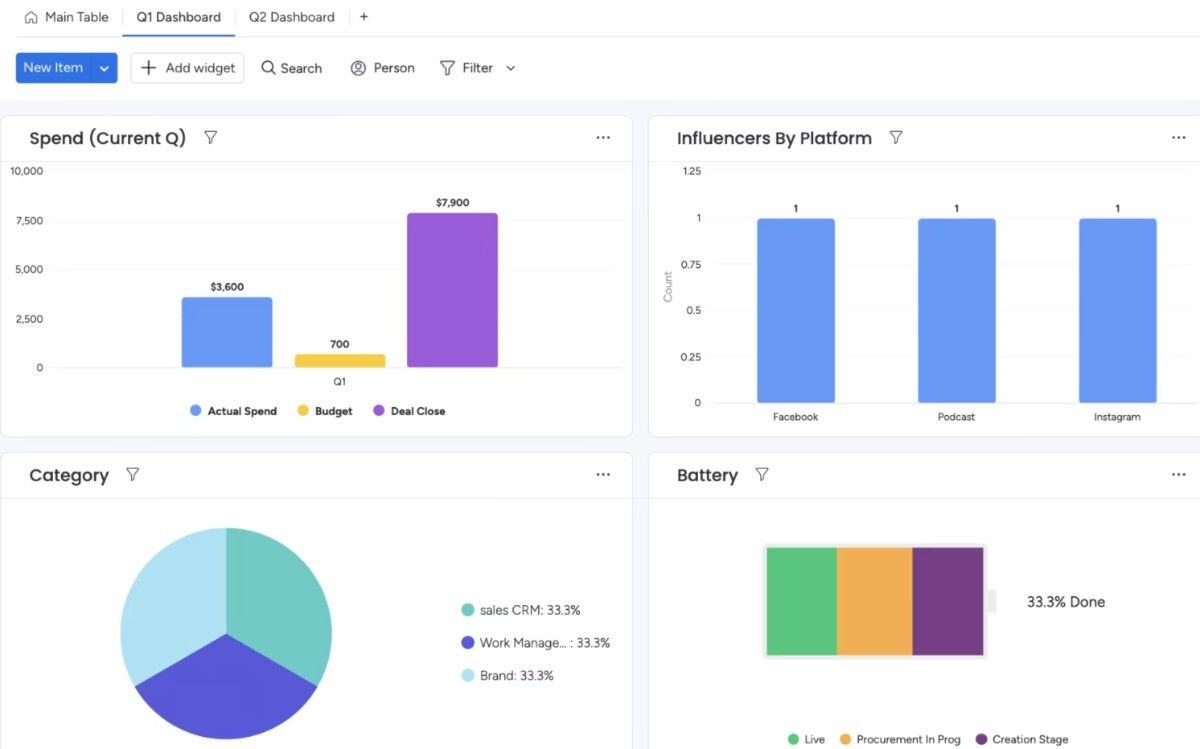Click the home icon beside Main Table
The width and height of the screenshot is (1200, 749).
coord(29,16)
